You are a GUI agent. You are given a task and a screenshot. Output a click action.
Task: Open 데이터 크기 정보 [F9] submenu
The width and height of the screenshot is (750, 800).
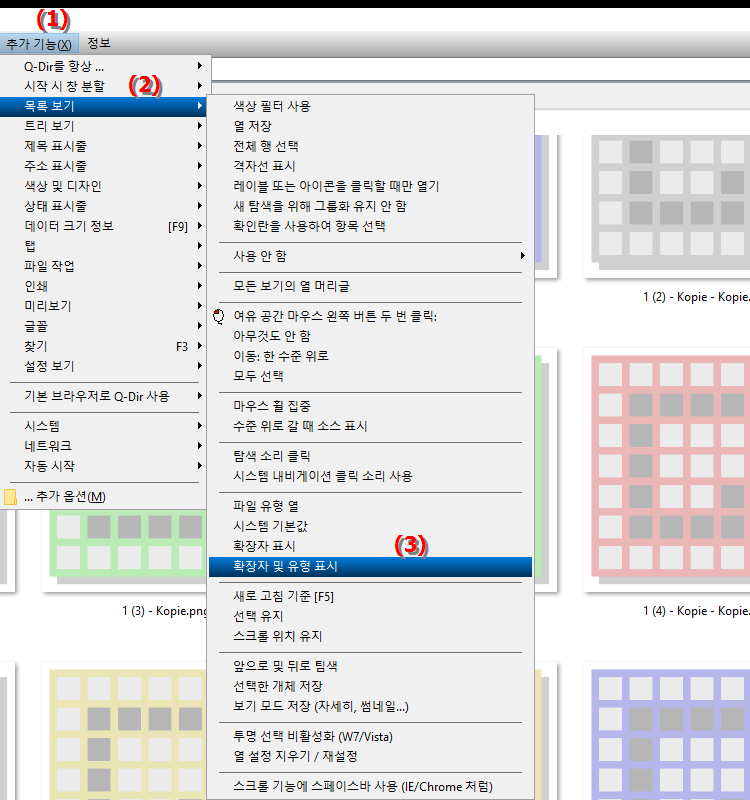point(104,226)
